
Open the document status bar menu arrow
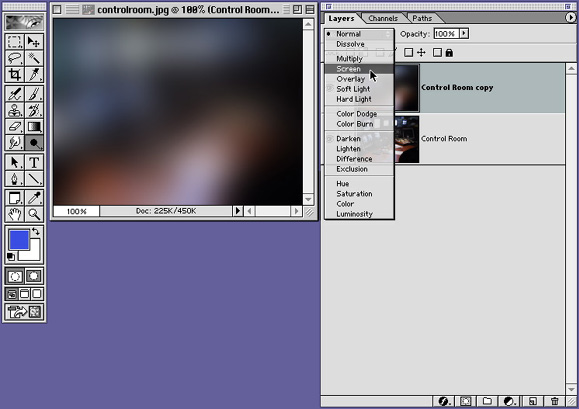tap(237, 211)
